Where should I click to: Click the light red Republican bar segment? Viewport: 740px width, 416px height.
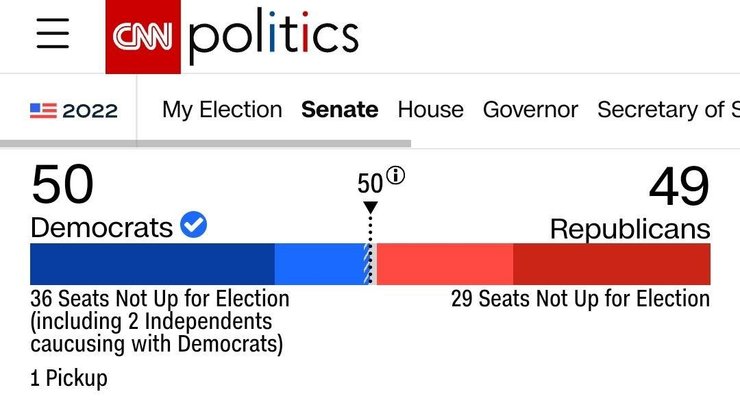444,264
